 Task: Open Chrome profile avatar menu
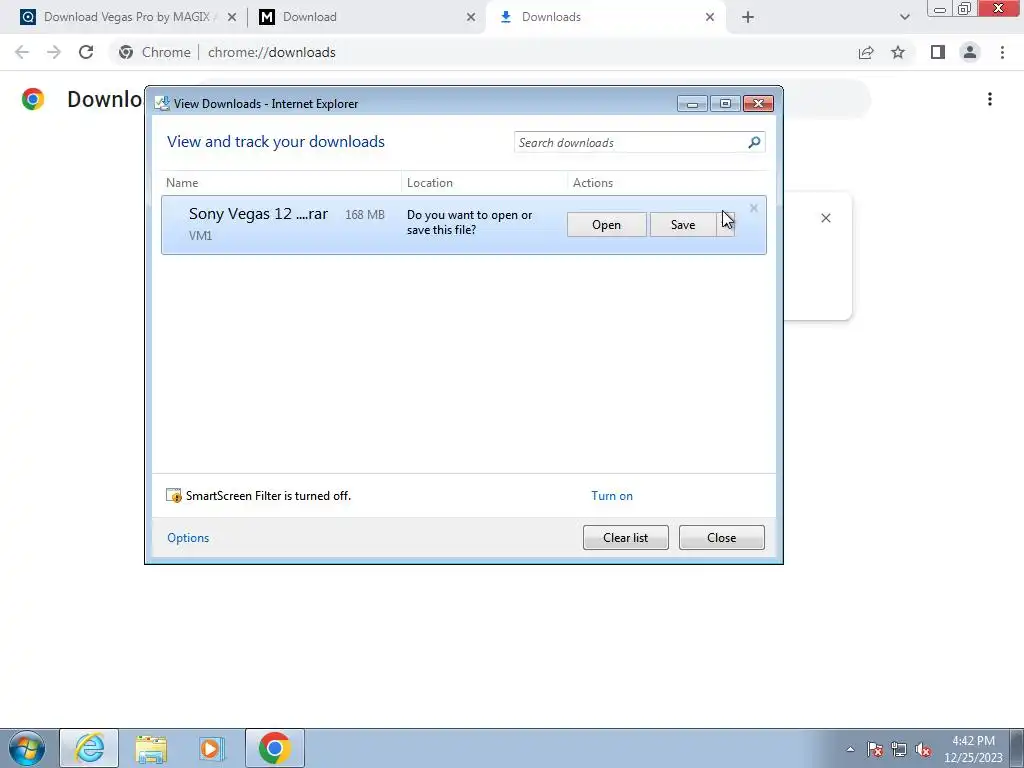[970, 52]
